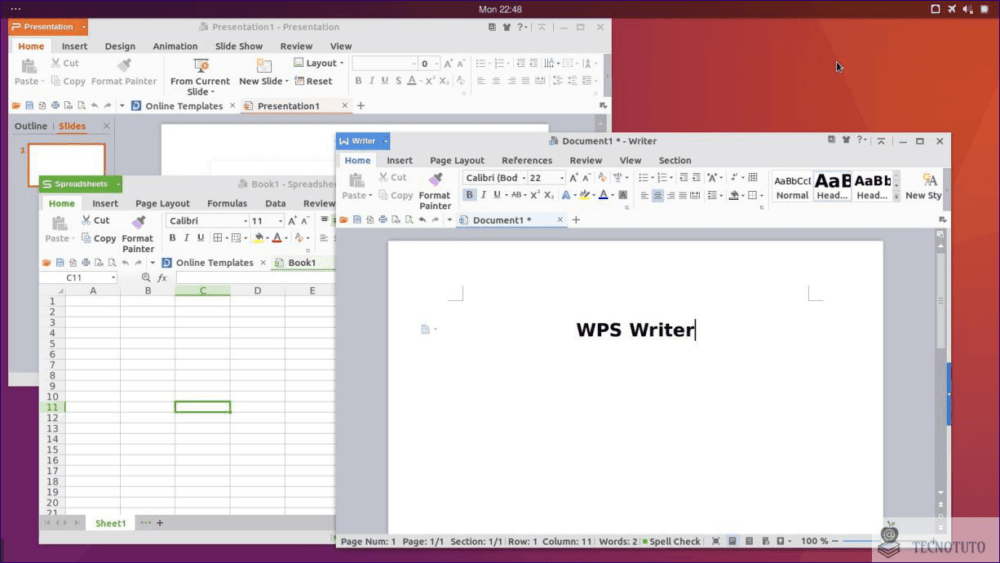This screenshot has width=1000, height=563.
Task: Click Cut scissors icon in Writer
Action: click(383, 177)
